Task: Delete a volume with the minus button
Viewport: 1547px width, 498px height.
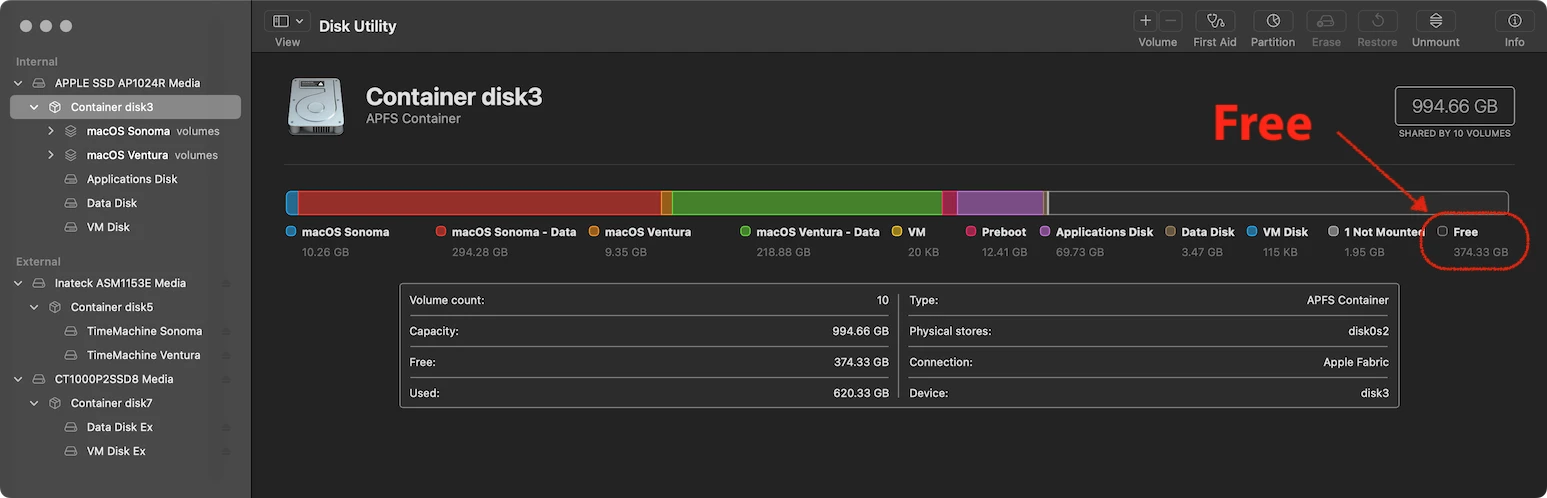Action: (1171, 21)
